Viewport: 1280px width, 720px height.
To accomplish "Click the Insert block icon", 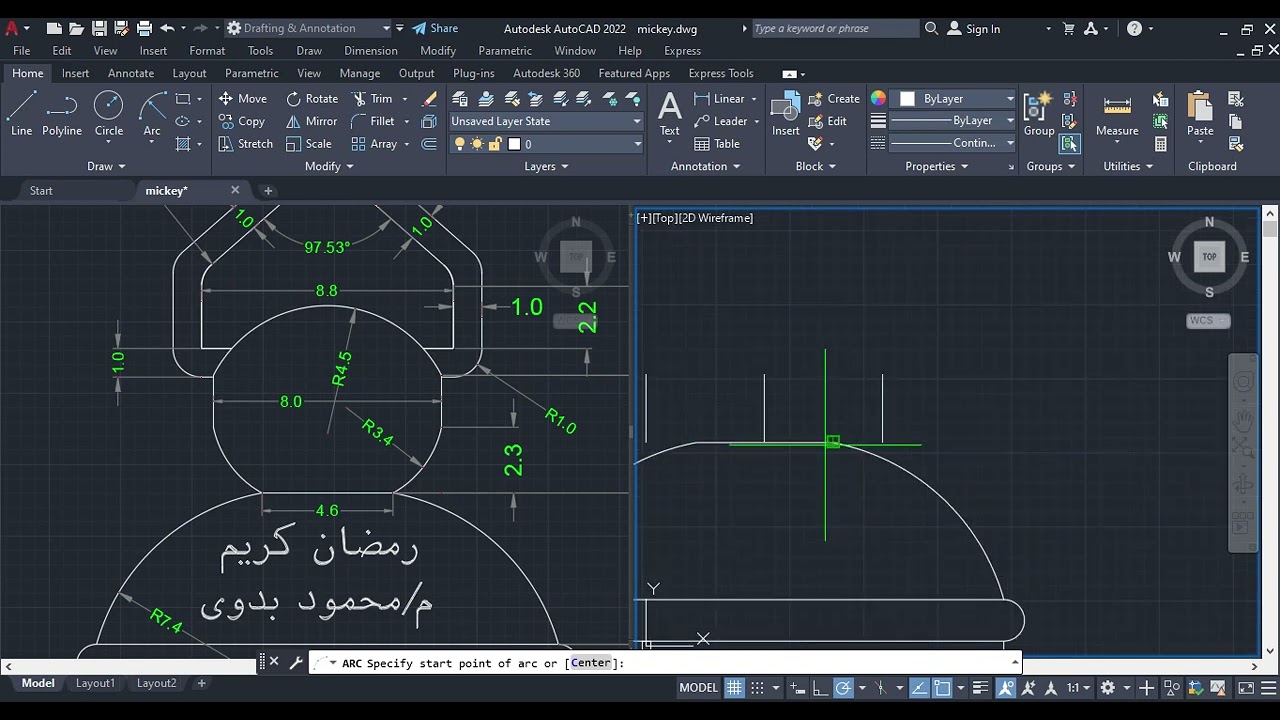I will pyautogui.click(x=786, y=112).
